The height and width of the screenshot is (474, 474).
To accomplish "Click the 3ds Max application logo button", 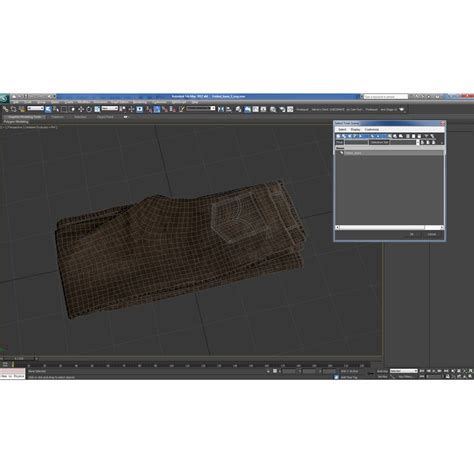I will (x=4, y=99).
